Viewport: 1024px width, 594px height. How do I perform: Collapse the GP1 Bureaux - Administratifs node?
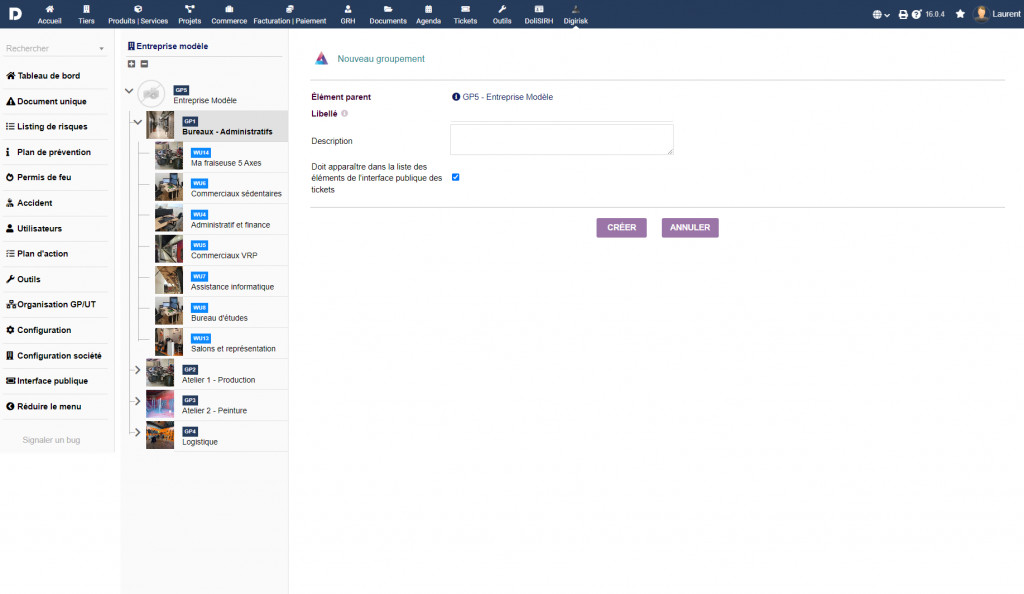tap(138, 122)
